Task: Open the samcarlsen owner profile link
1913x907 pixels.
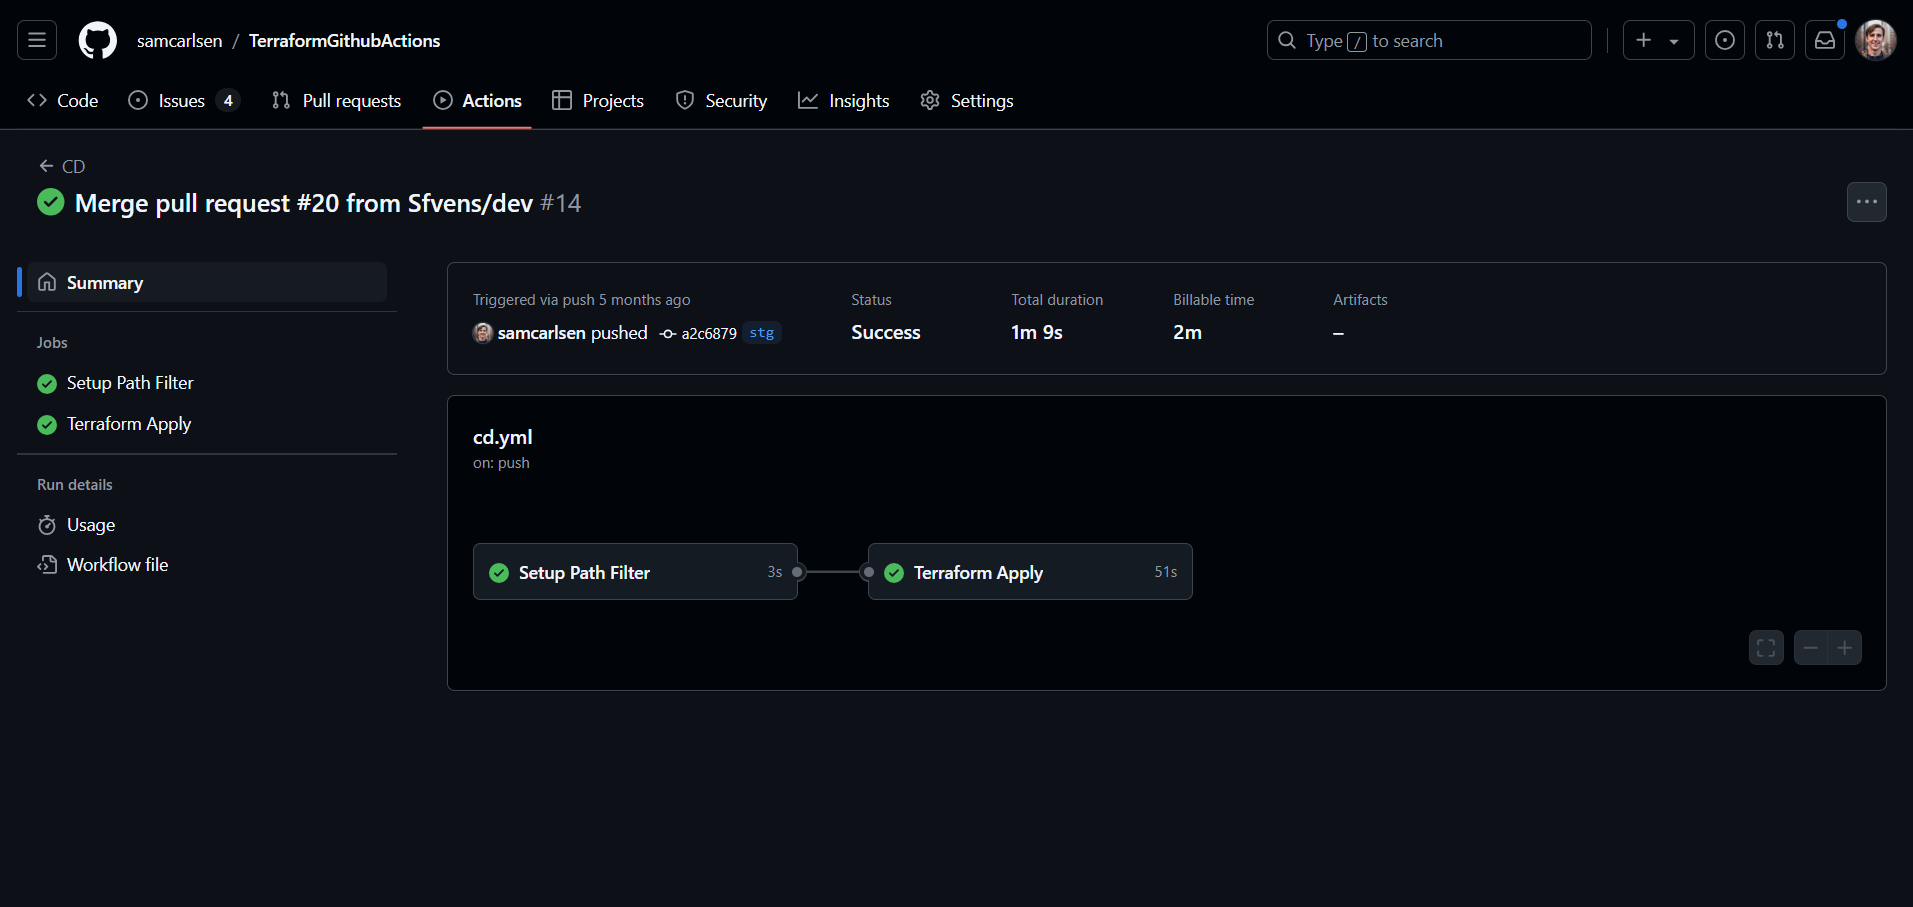Action: [180, 41]
